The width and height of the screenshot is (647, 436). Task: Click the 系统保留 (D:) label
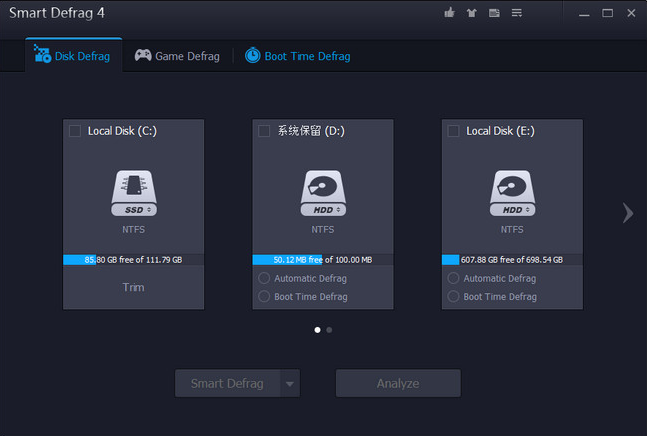311,131
